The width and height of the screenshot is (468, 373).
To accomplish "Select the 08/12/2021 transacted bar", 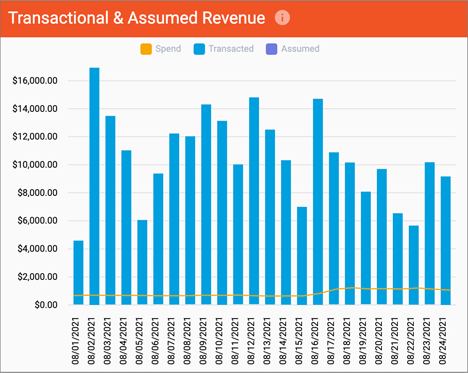I will pyautogui.click(x=254, y=201).
